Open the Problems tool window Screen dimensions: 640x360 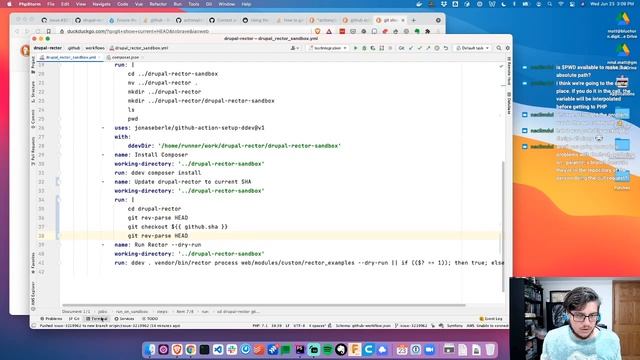(51, 319)
